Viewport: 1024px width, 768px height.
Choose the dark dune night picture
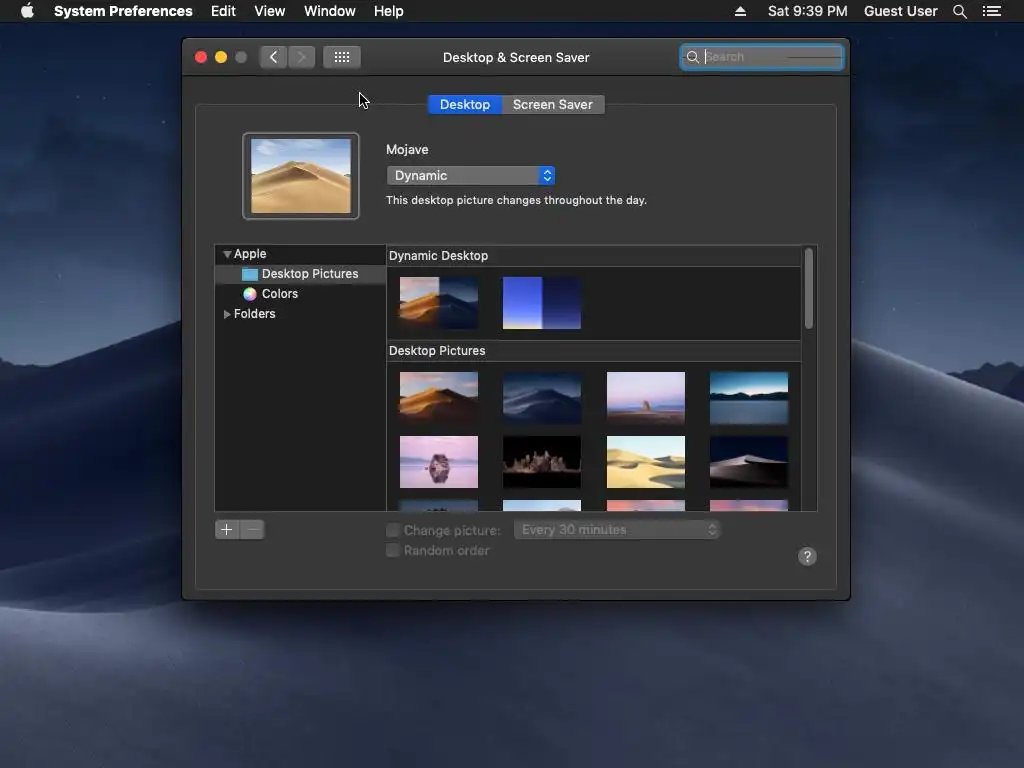[749, 462]
